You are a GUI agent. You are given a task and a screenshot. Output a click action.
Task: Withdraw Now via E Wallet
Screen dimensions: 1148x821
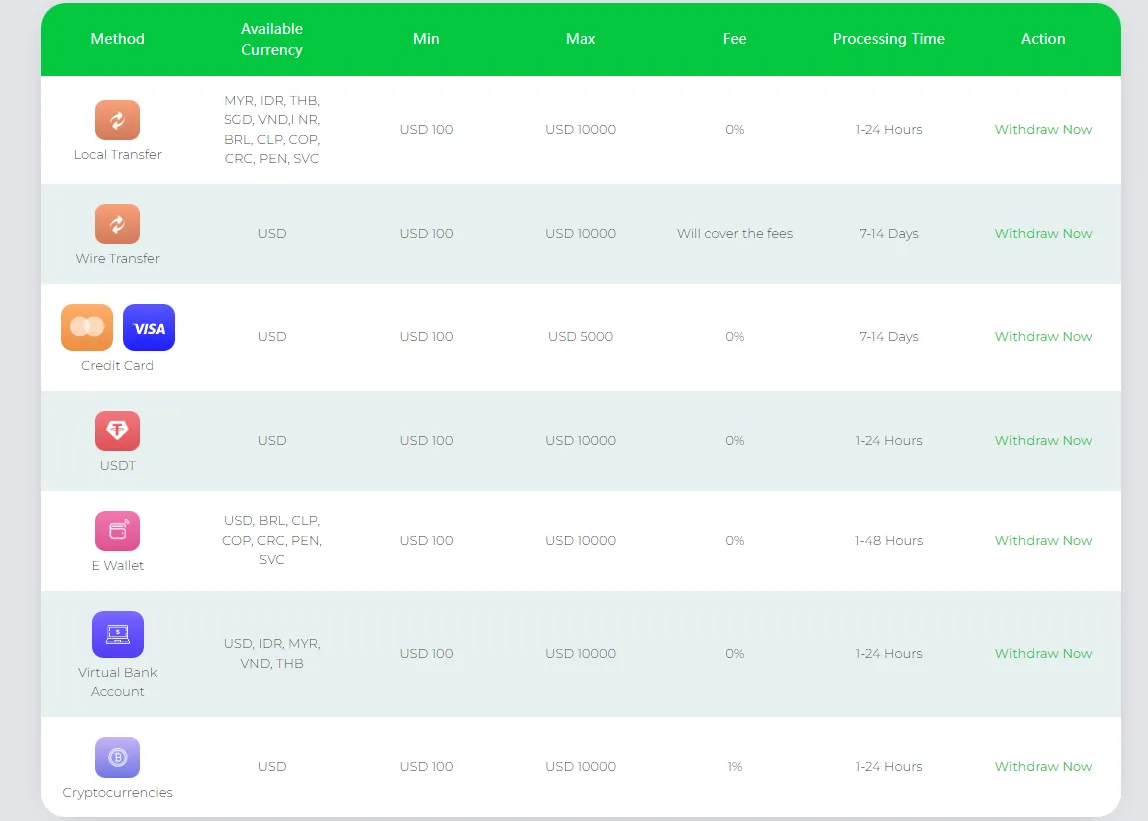point(1043,540)
